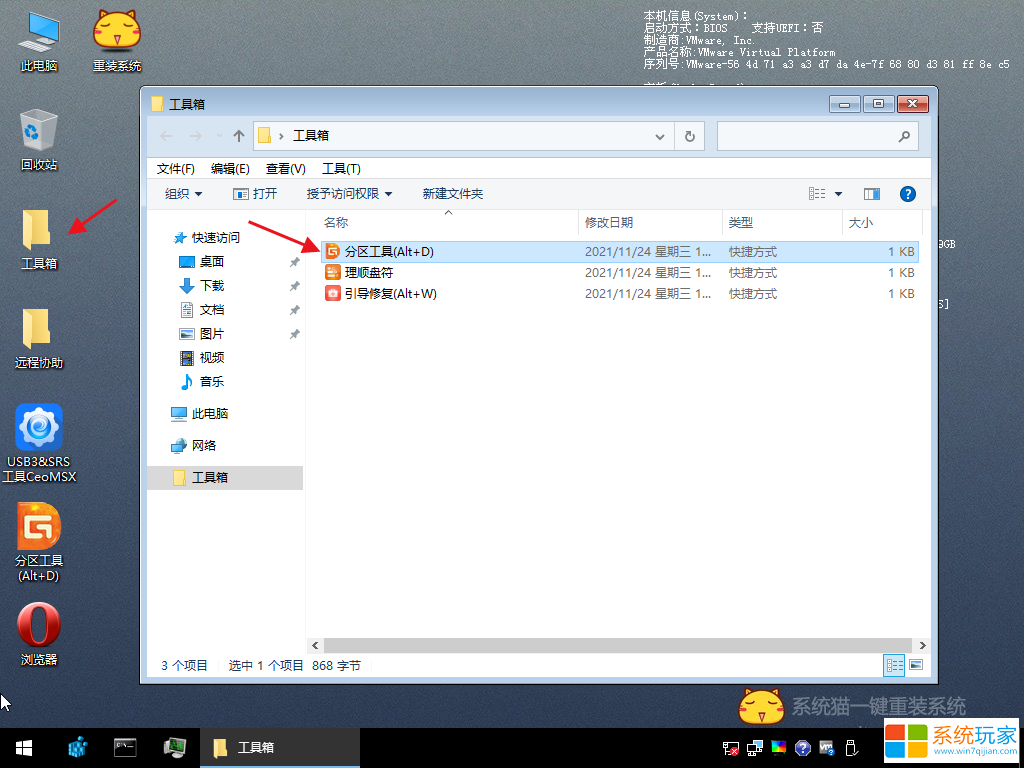Screen dimensions: 1024x768
Task: Click the USB device tray icon
Action: 851,748
